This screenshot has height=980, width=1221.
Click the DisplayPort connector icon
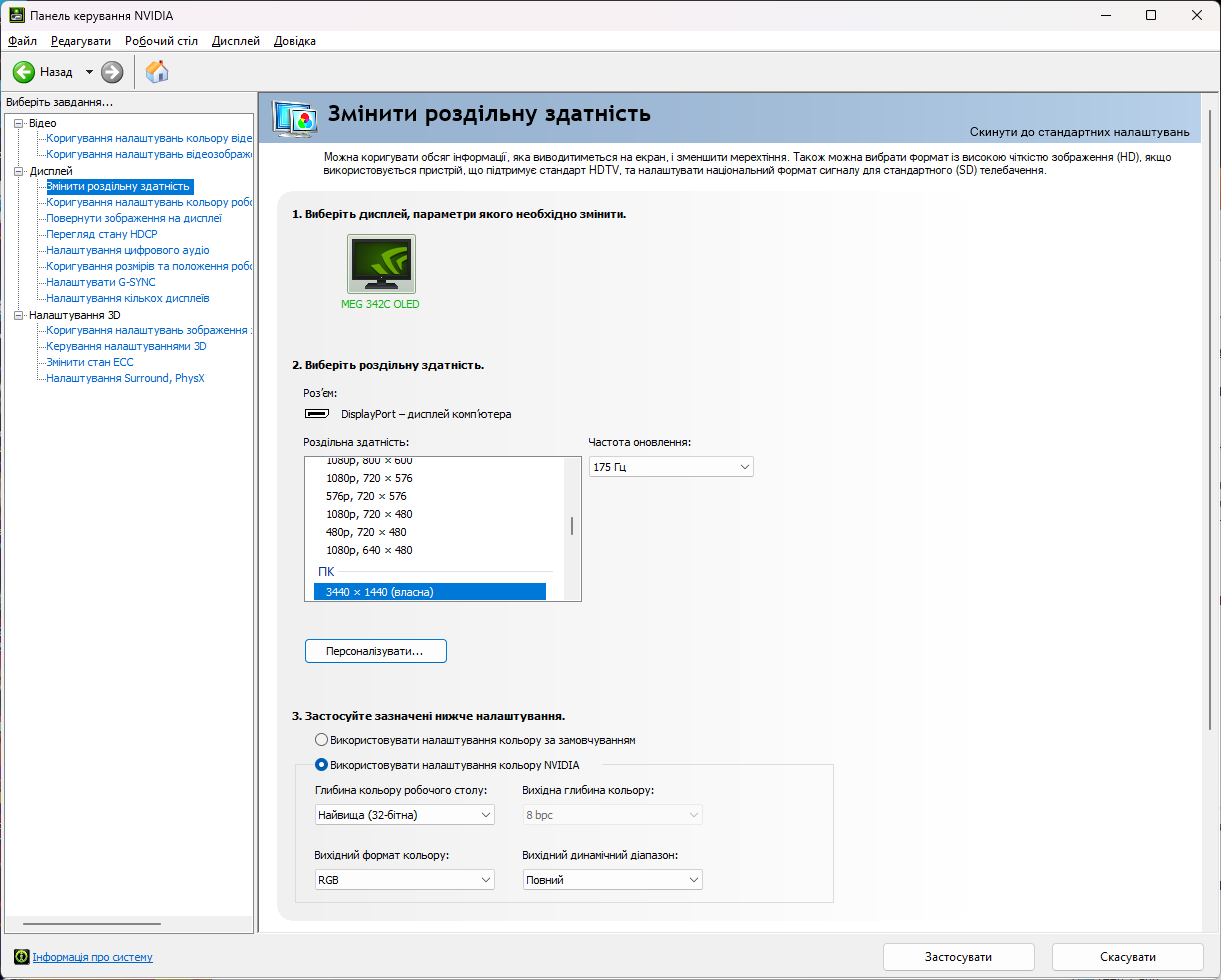[x=317, y=413]
